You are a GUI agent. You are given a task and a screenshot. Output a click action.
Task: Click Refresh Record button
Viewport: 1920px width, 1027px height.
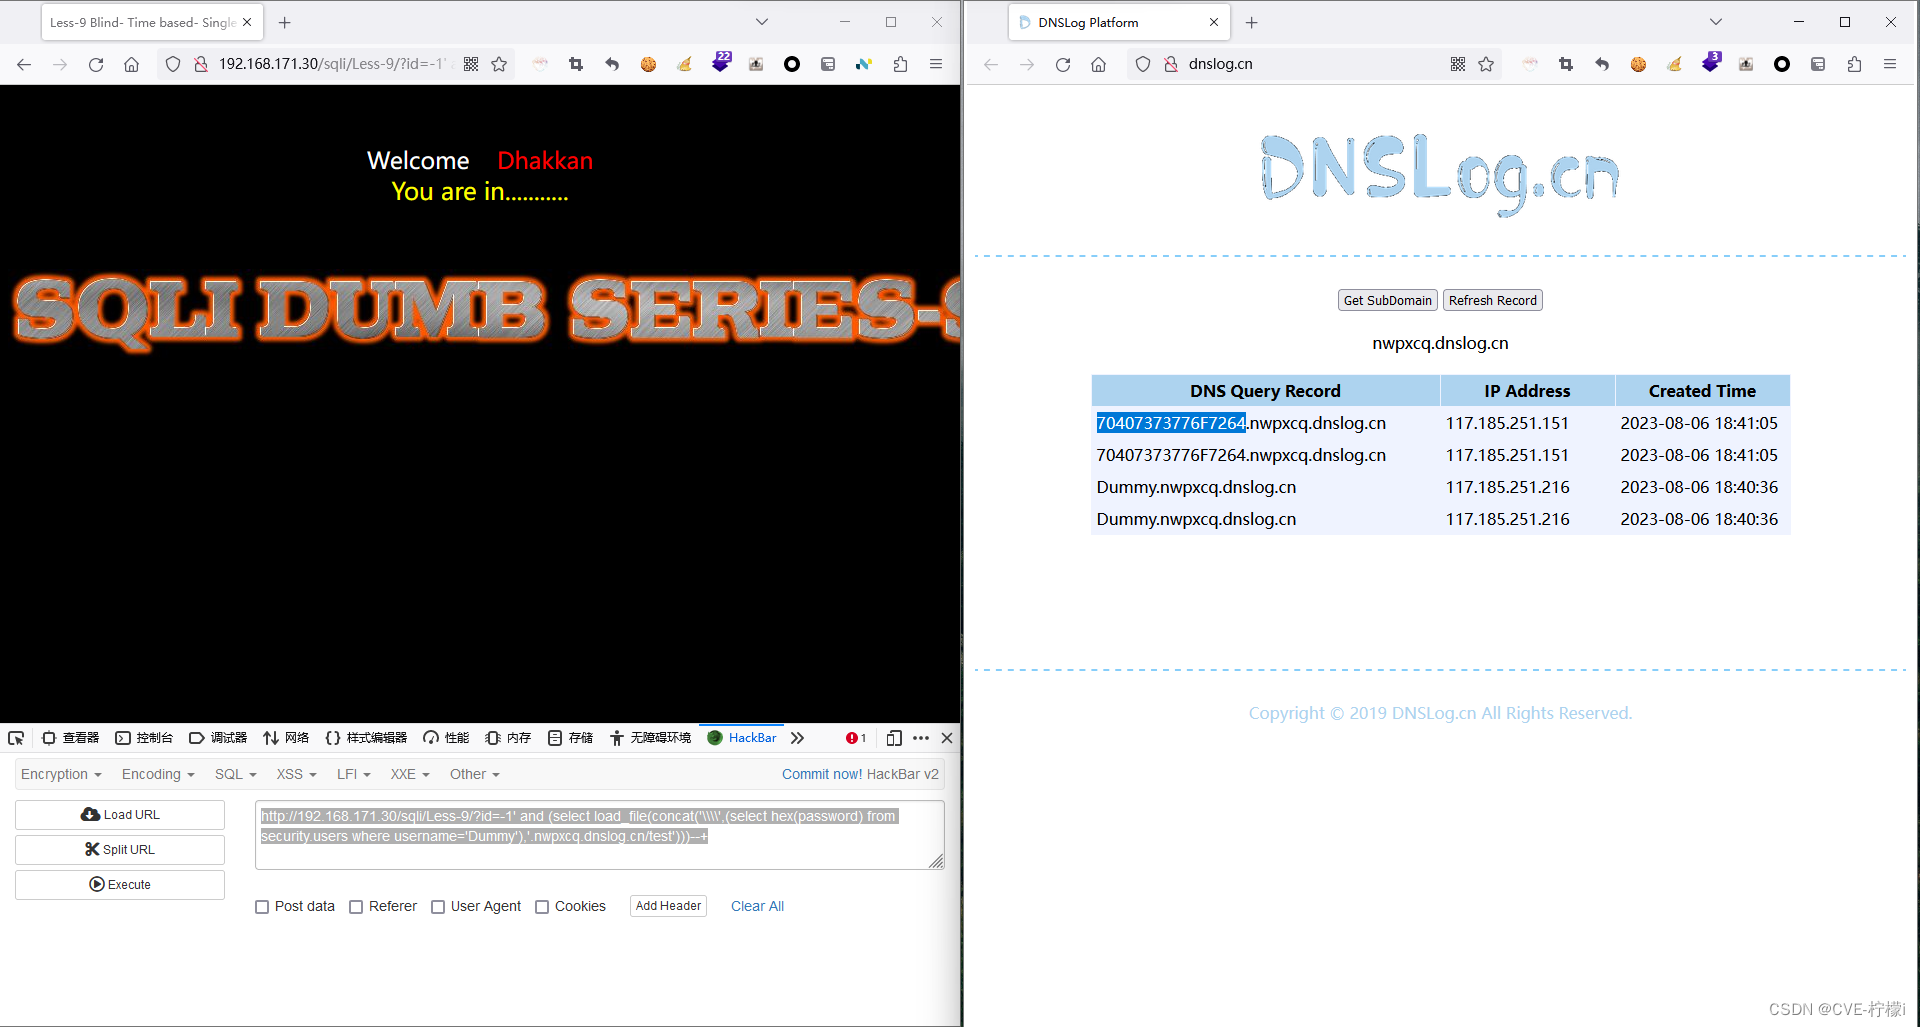pyautogui.click(x=1492, y=300)
